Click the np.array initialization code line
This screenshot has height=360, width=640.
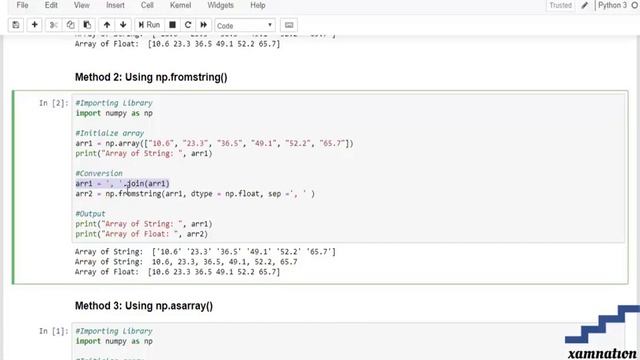[x=214, y=143]
